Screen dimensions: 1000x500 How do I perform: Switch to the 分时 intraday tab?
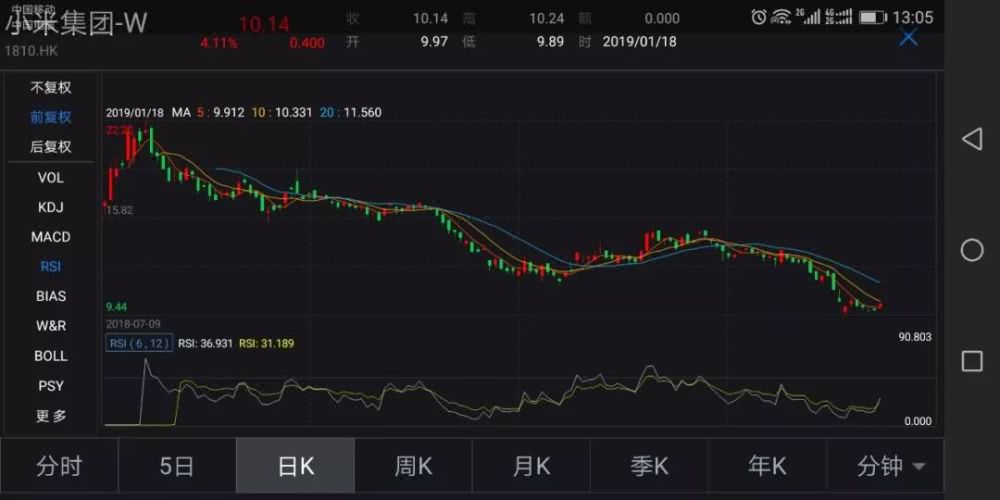[x=59, y=466]
